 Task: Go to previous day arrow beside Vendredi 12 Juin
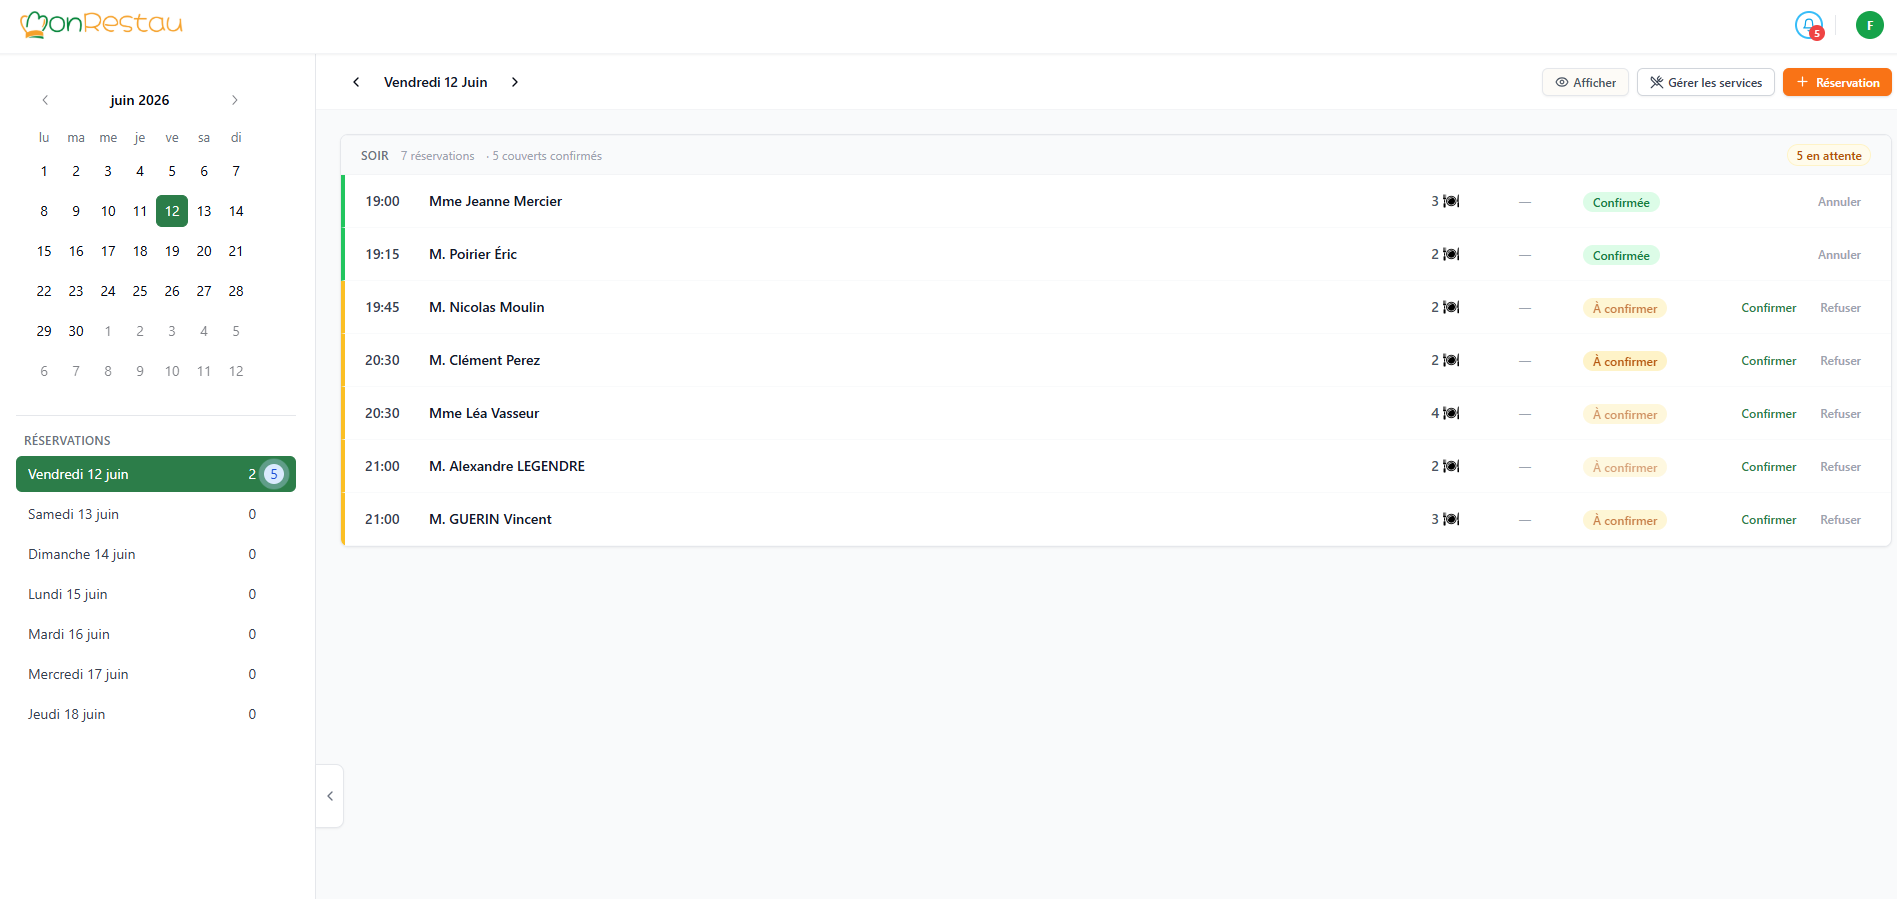click(356, 82)
